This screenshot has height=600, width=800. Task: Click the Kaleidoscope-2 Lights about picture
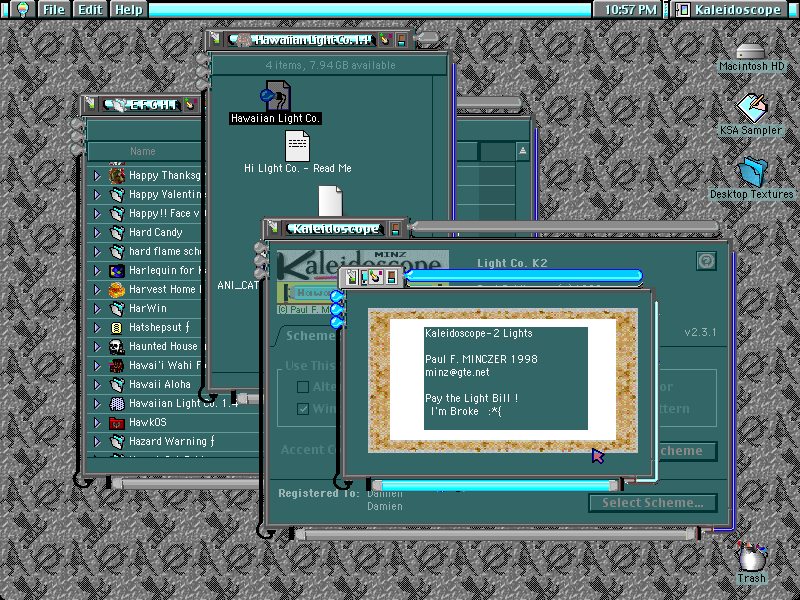pos(503,380)
